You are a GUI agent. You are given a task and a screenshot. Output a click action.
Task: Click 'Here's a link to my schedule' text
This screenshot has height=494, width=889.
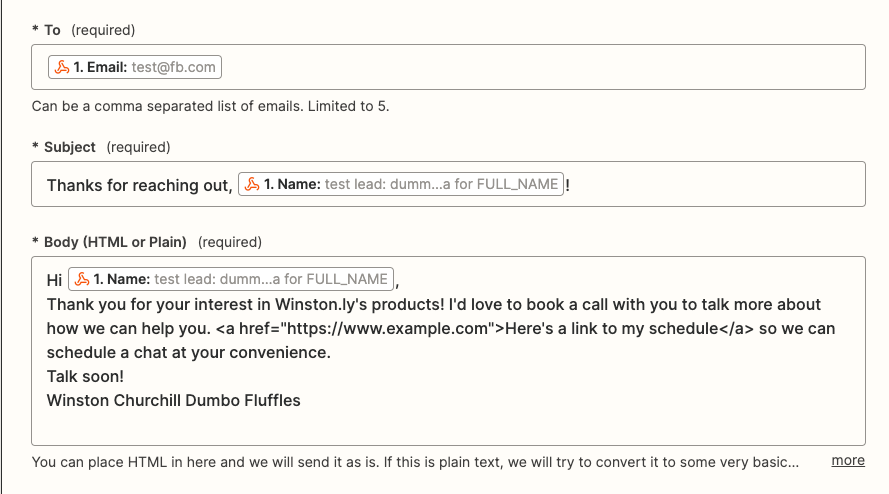[x=611, y=328]
